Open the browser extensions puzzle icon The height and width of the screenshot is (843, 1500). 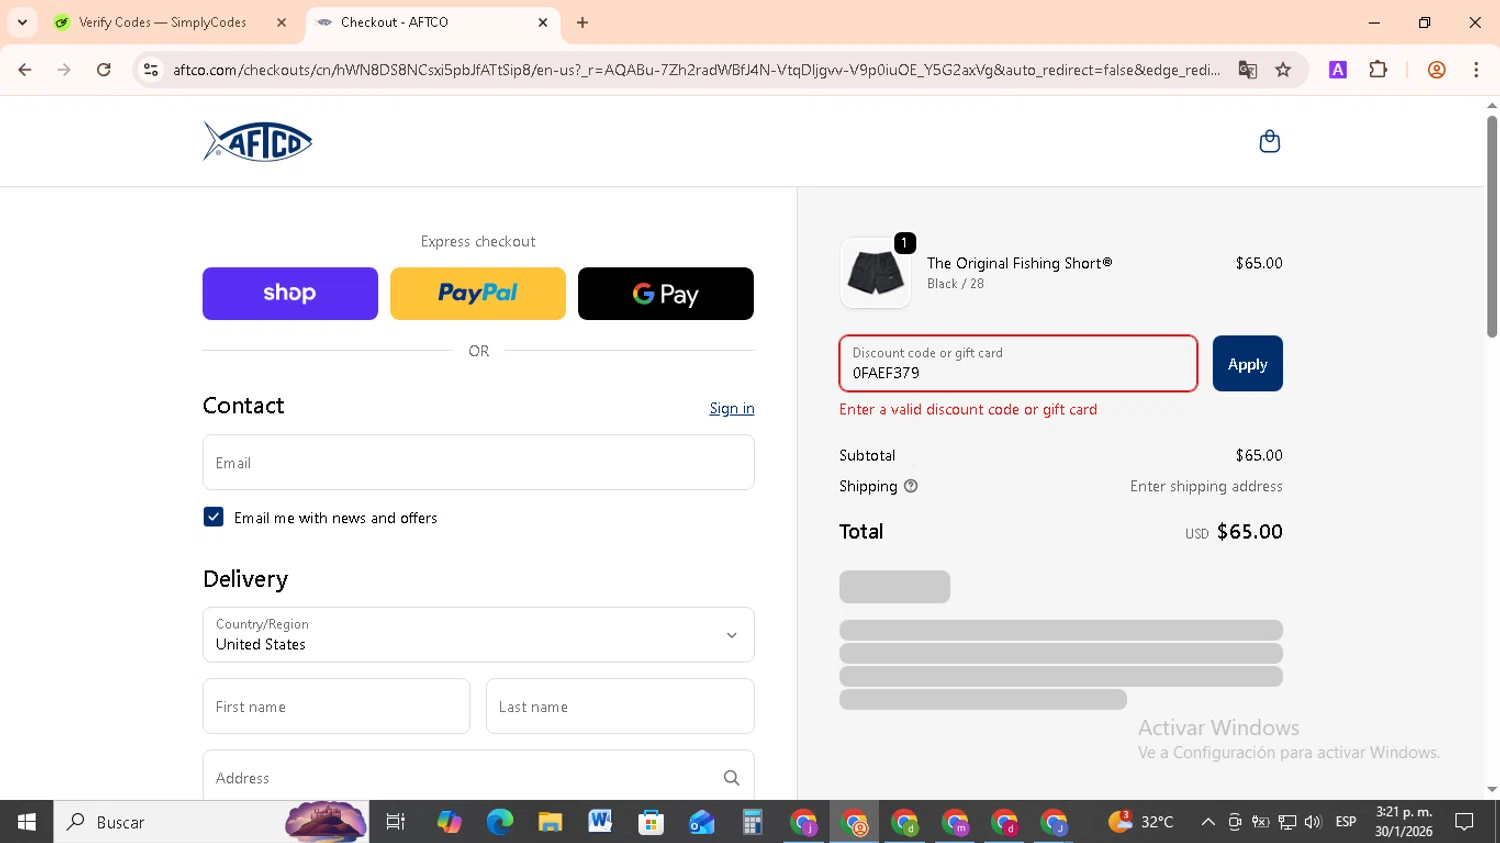pyautogui.click(x=1378, y=70)
